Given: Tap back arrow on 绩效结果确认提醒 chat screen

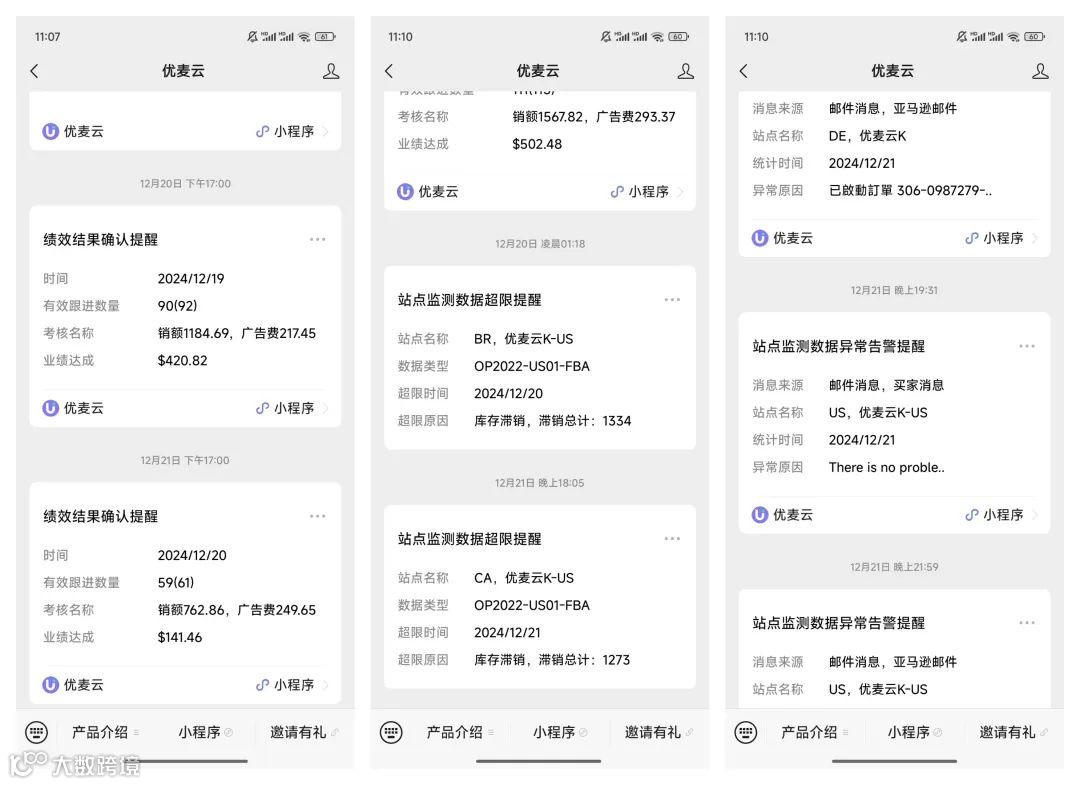Looking at the screenshot, I should click(34, 71).
